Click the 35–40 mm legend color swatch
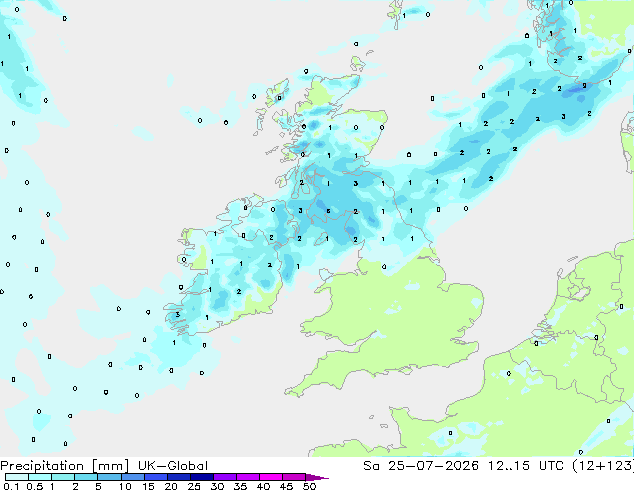The height and width of the screenshot is (490, 634). 248,477
